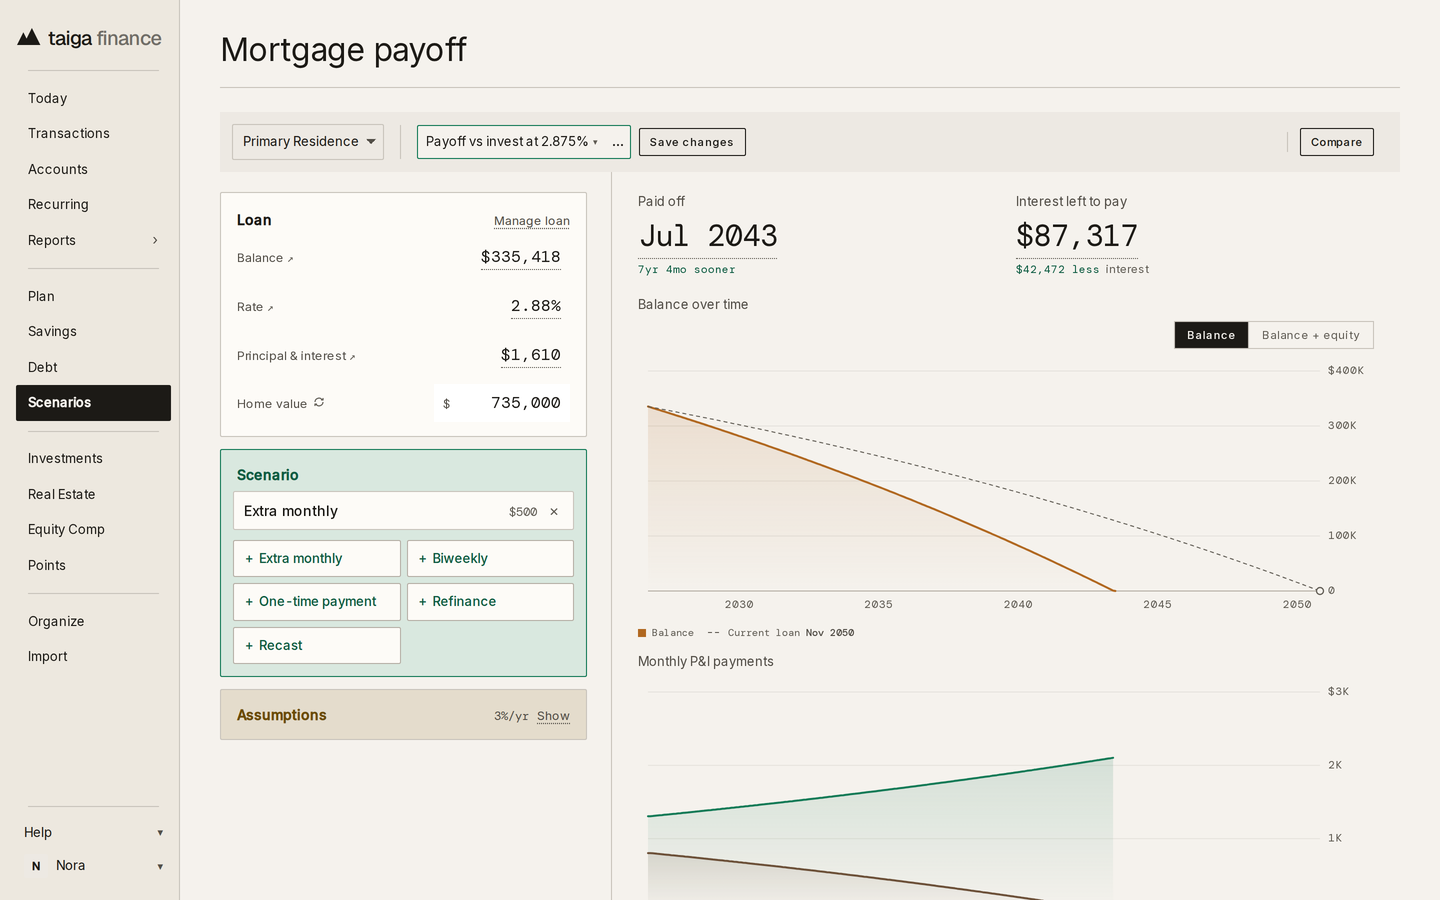1440x900 pixels.
Task: Open the Manage loan link
Action: pyautogui.click(x=532, y=221)
